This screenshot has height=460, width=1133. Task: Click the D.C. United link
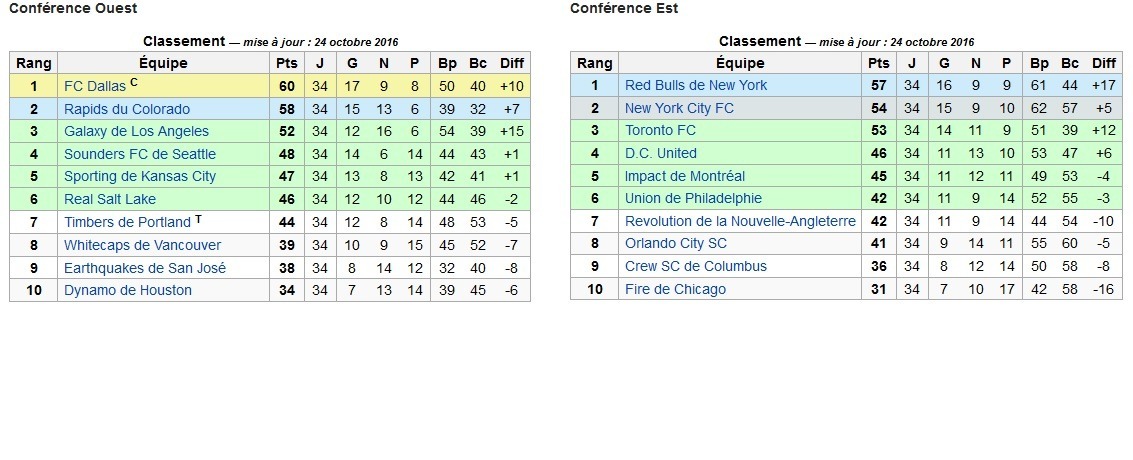661,153
